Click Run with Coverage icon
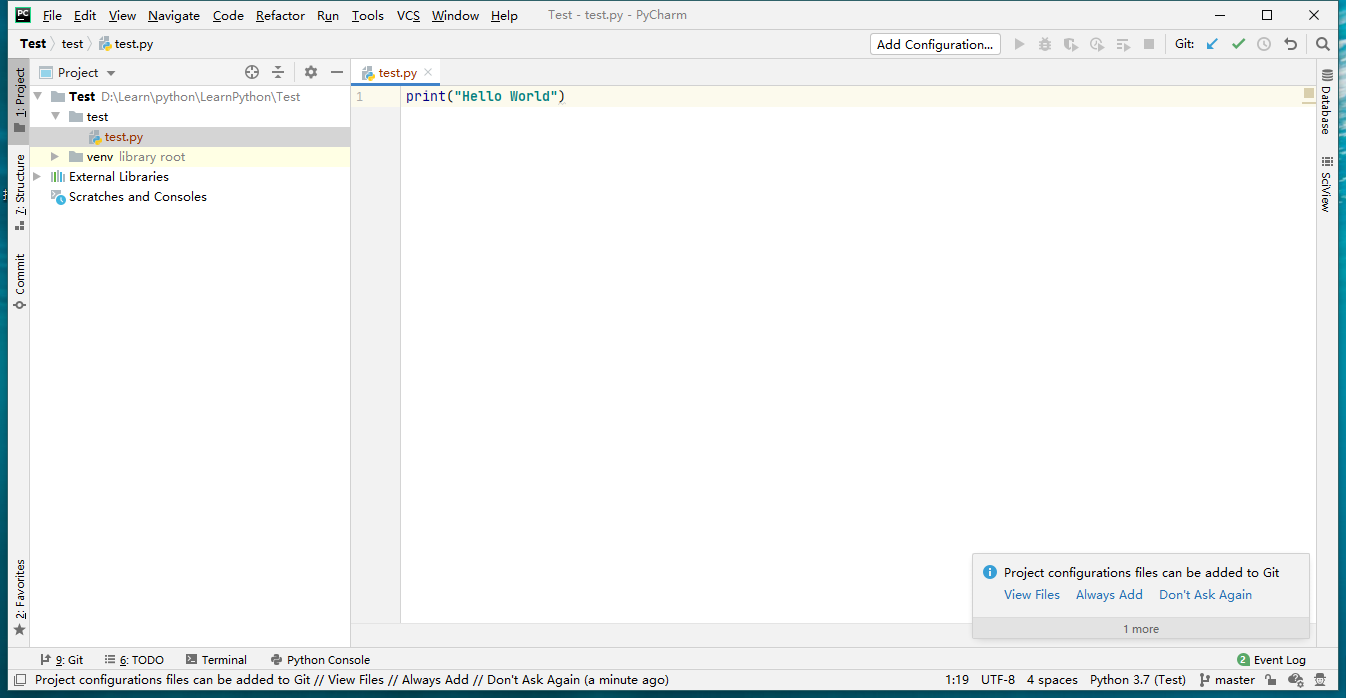 click(1071, 44)
